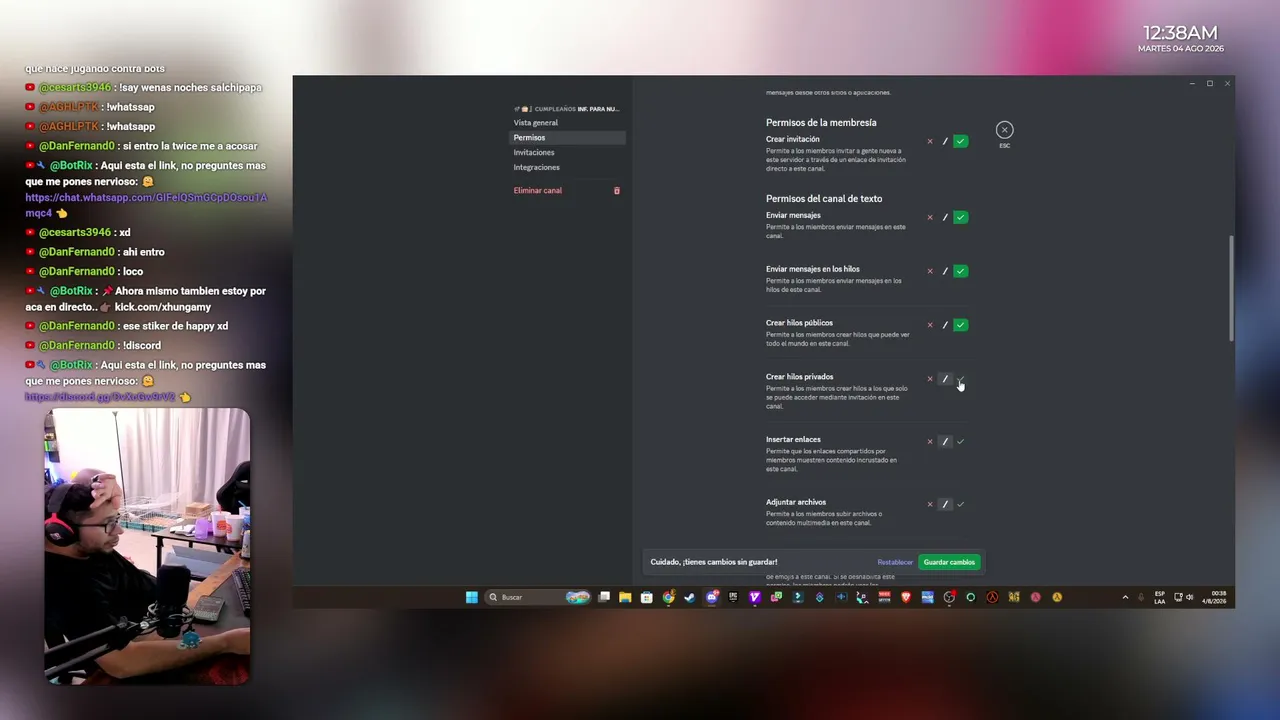Screen dimensions: 1280x720
Task: Open the Vista general settings tab
Action: click(x=568, y=122)
